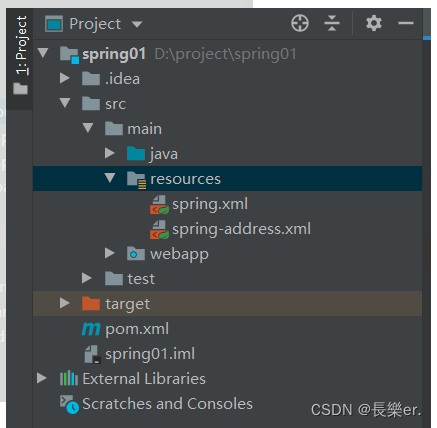Viewport: 437px width, 428px height.
Task: Click the .idea folder icon
Action: tap(91, 79)
